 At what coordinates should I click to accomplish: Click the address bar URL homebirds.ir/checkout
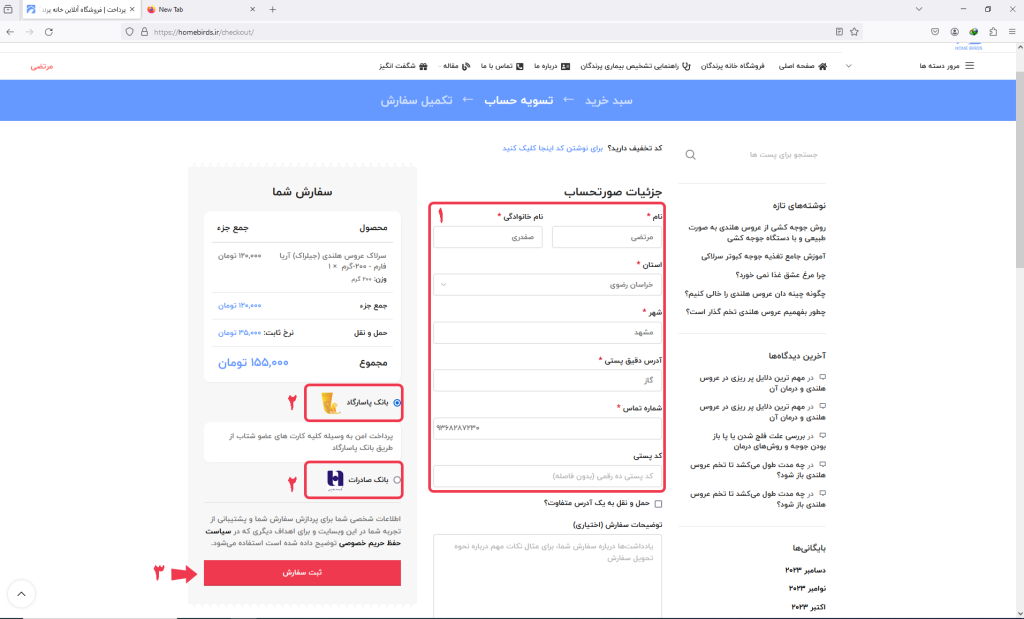click(x=204, y=32)
